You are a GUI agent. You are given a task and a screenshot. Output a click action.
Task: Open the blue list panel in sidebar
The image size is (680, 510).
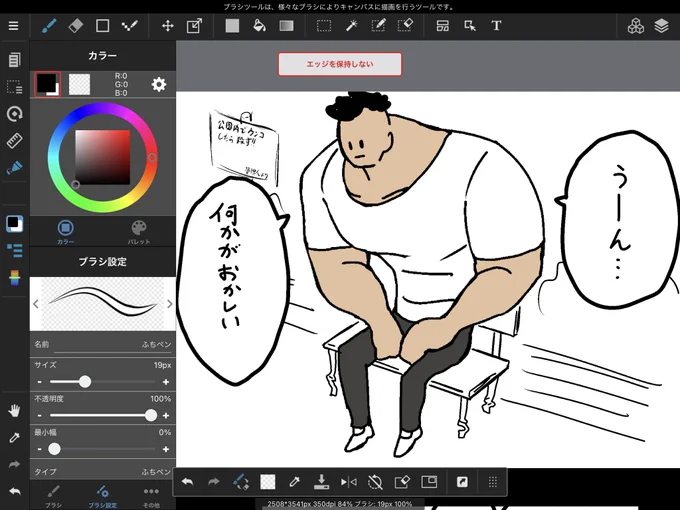[x=14, y=250]
